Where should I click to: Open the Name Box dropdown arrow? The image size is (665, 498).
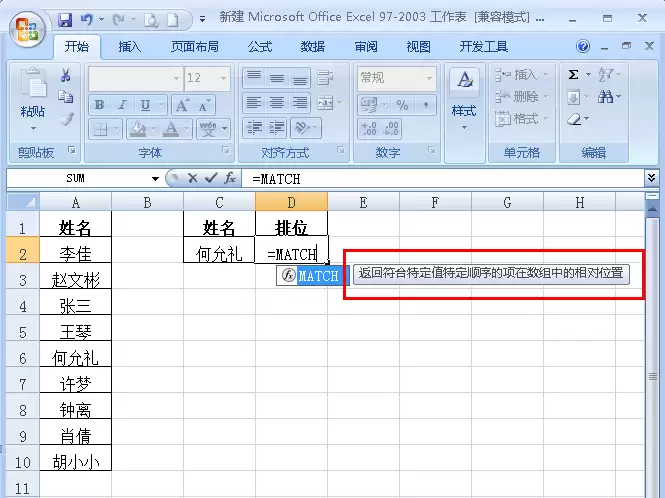point(155,179)
